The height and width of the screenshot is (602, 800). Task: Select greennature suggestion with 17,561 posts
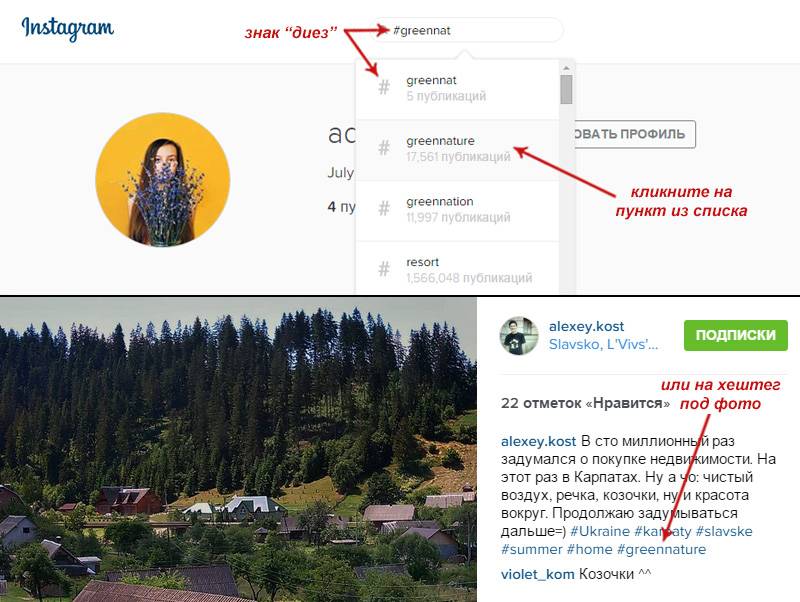pos(457,150)
